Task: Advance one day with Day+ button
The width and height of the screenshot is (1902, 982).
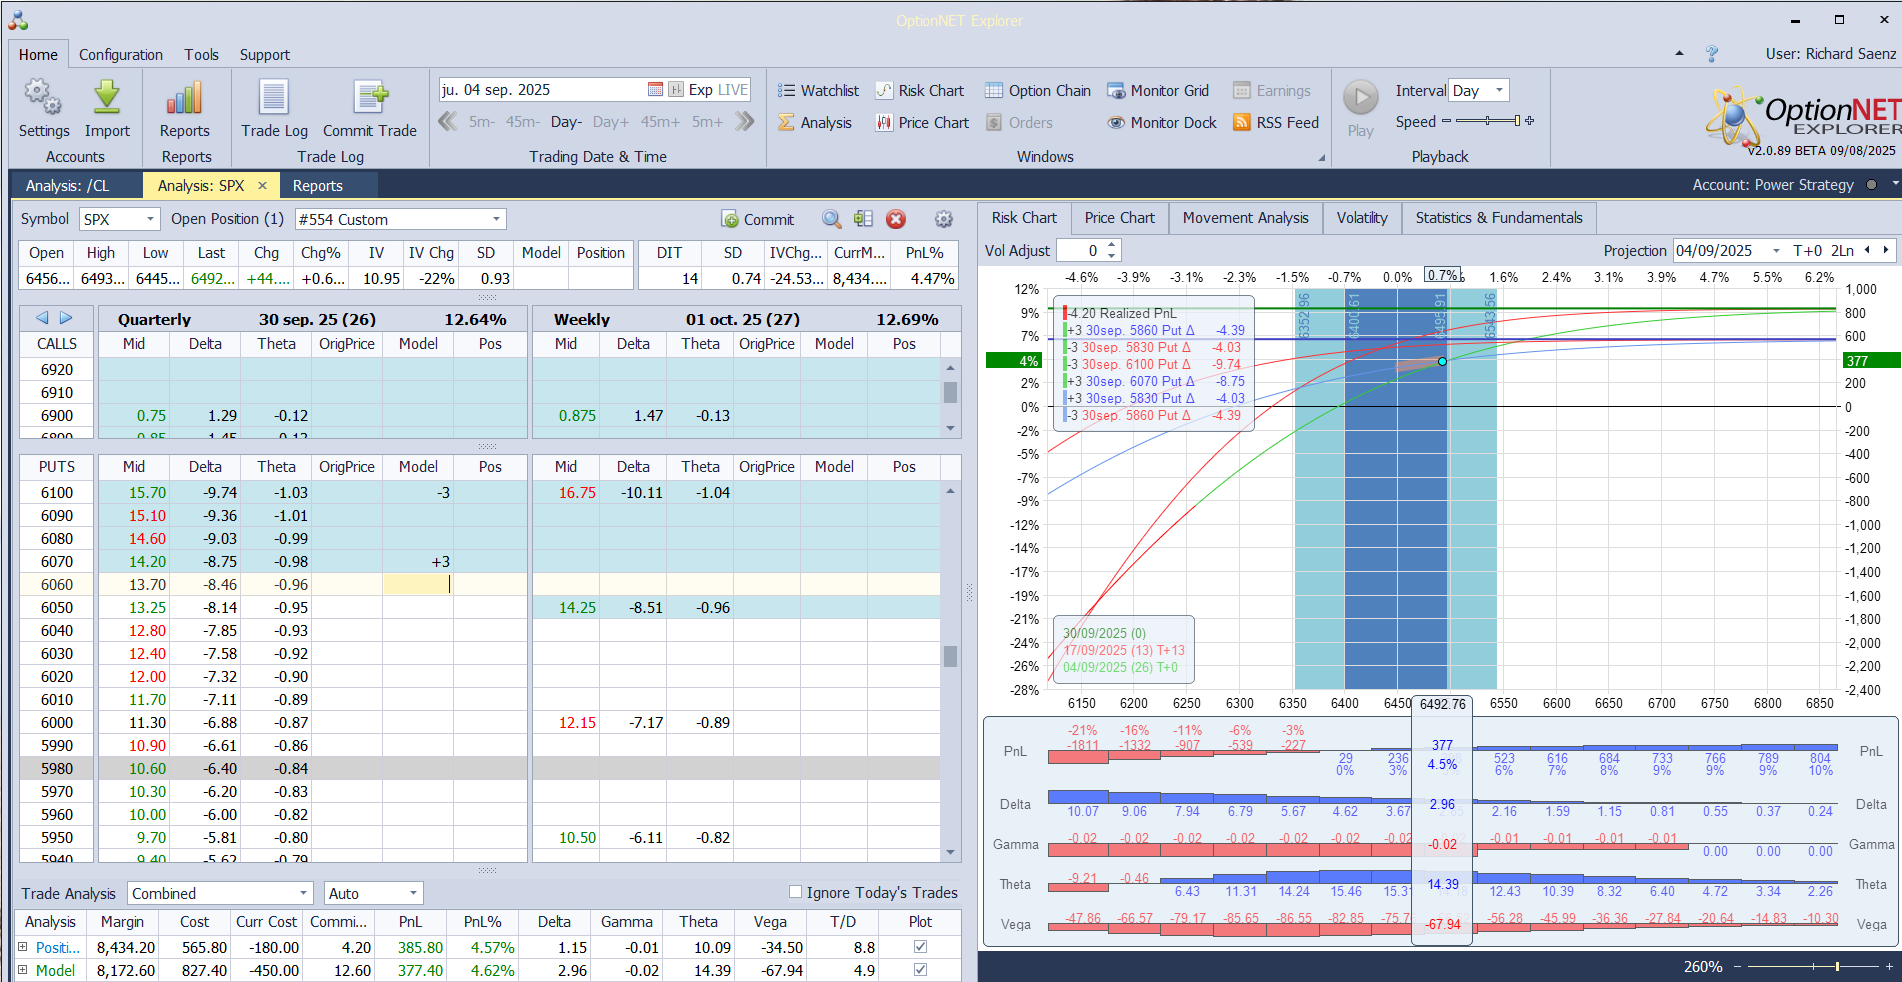Action: tap(611, 122)
